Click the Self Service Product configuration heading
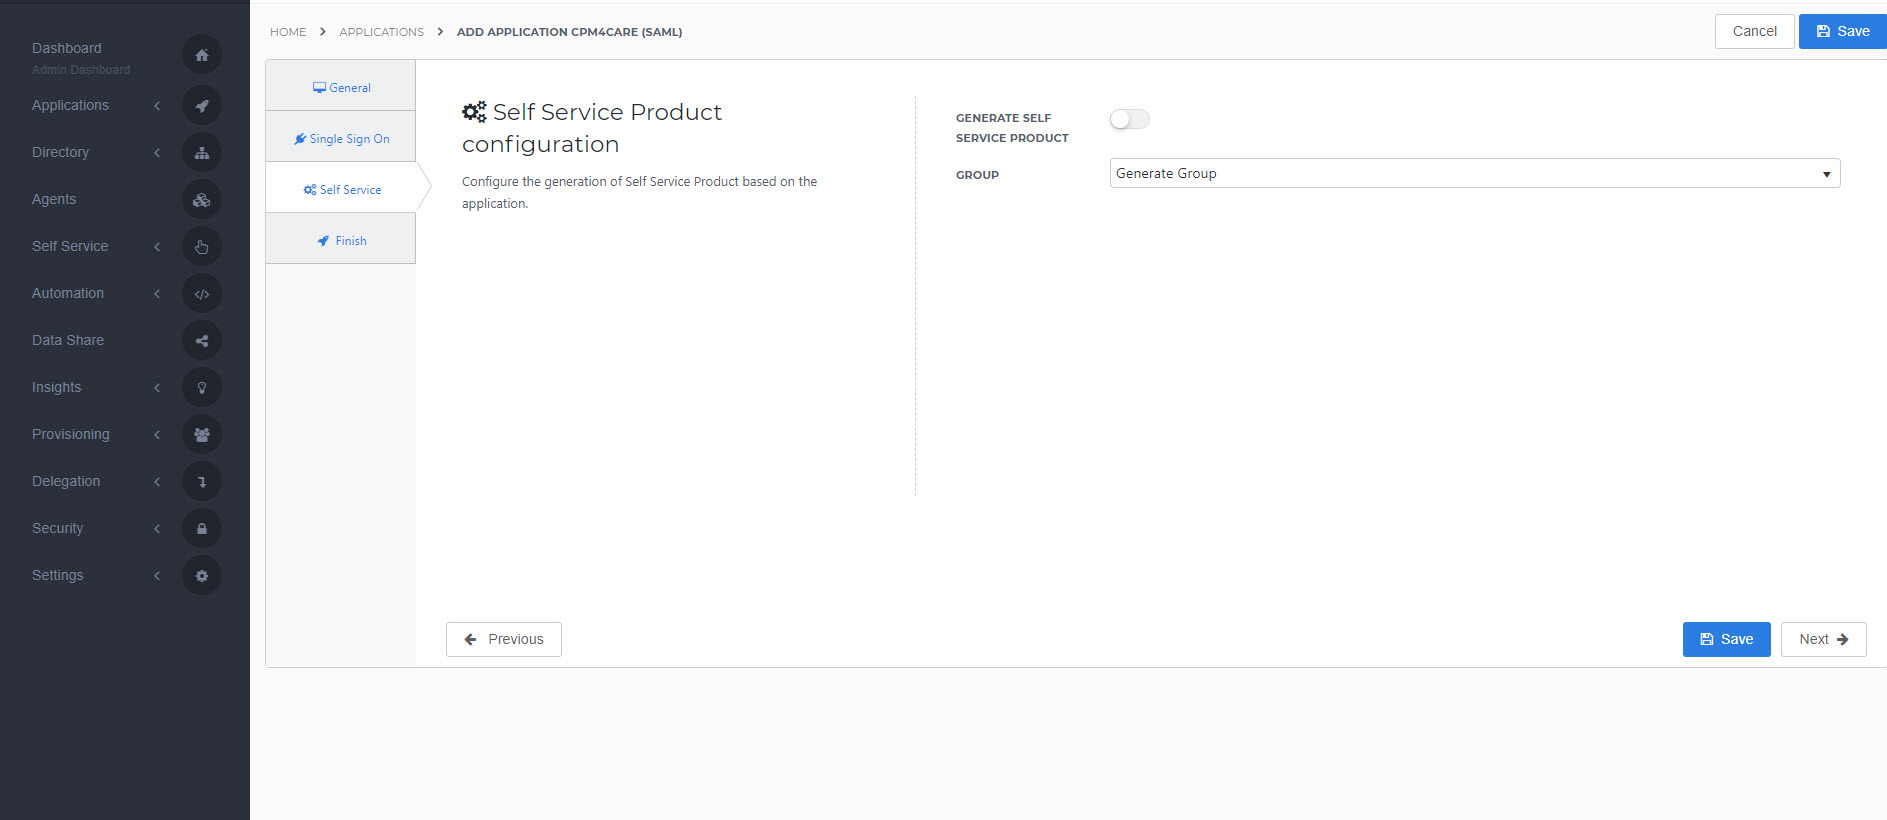This screenshot has height=820, width=1887. pos(592,128)
